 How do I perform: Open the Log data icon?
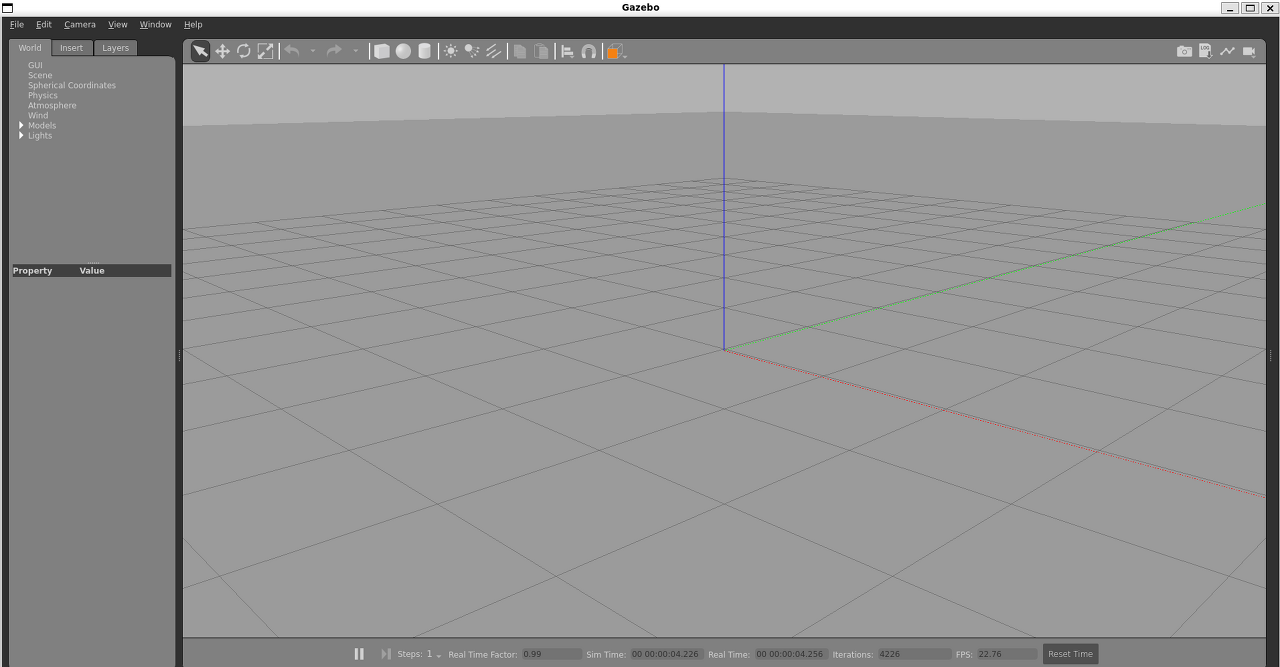tap(1205, 51)
